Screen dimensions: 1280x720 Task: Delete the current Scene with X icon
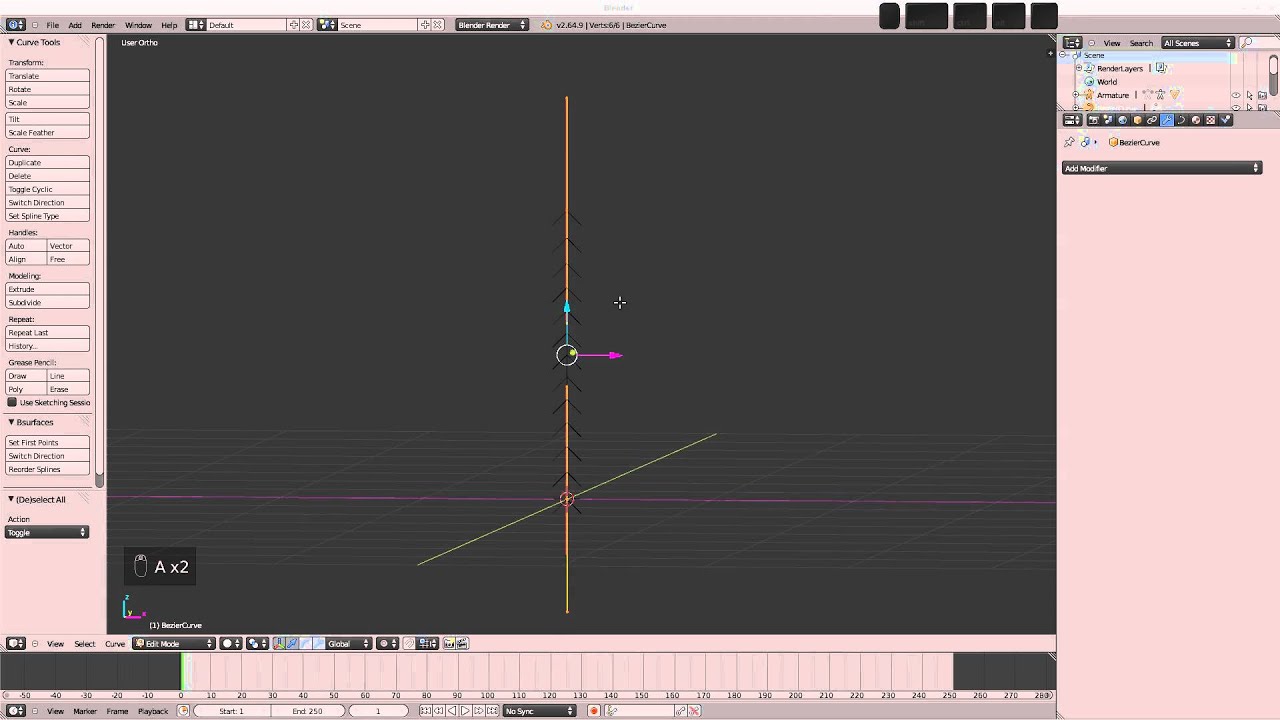tap(438, 25)
